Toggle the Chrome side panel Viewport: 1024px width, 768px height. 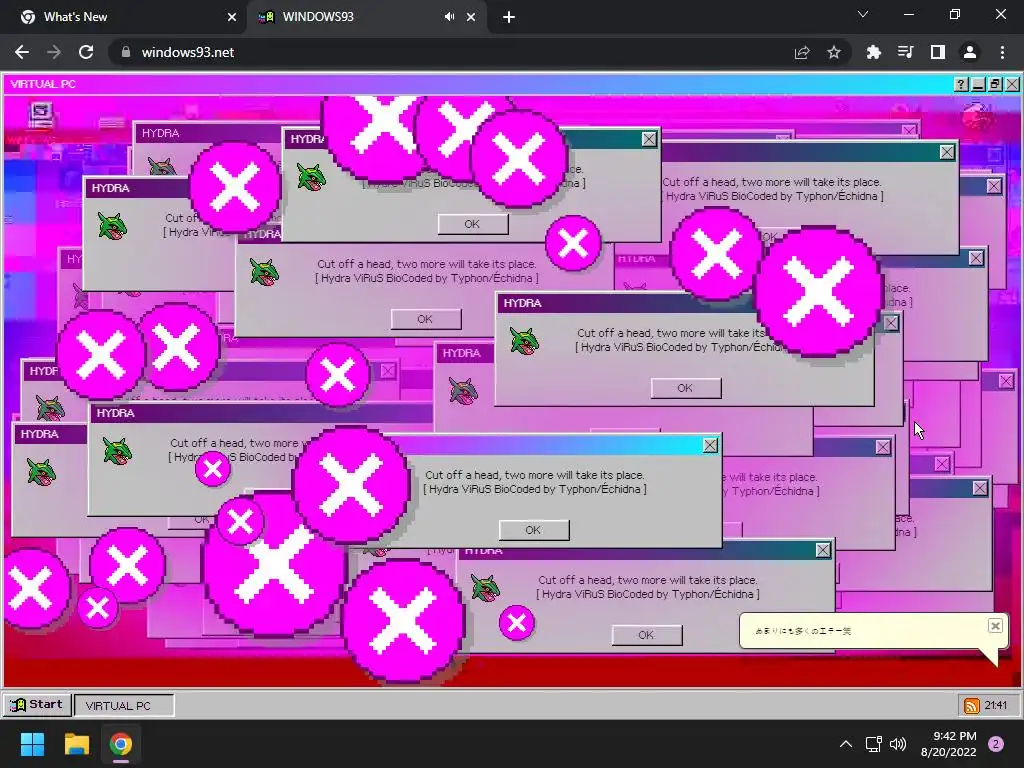click(938, 52)
